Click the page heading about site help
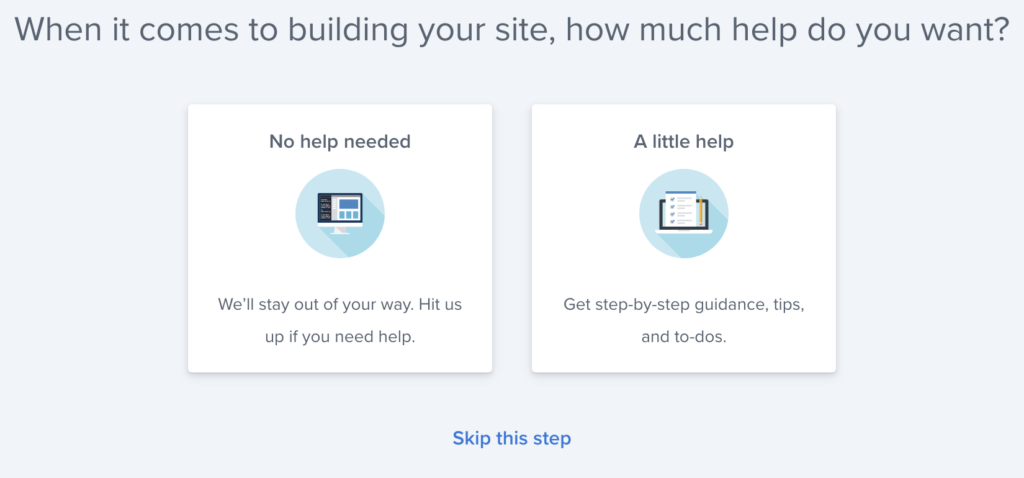Viewport: 1024px width, 478px height. coord(512,30)
